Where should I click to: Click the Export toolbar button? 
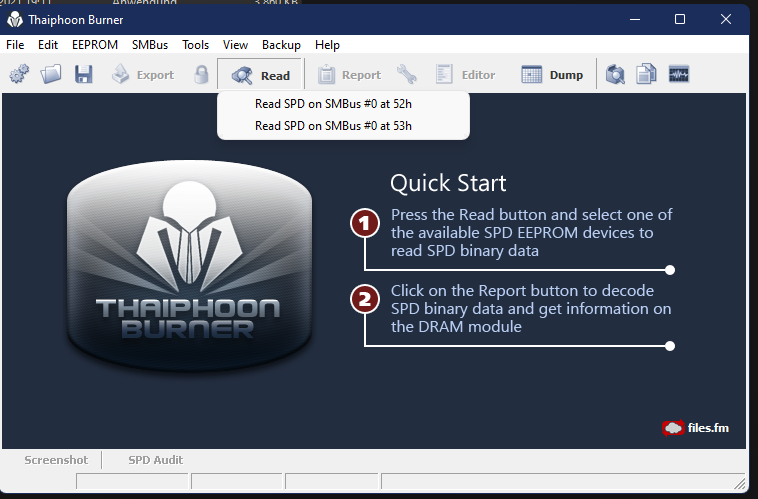pos(143,74)
